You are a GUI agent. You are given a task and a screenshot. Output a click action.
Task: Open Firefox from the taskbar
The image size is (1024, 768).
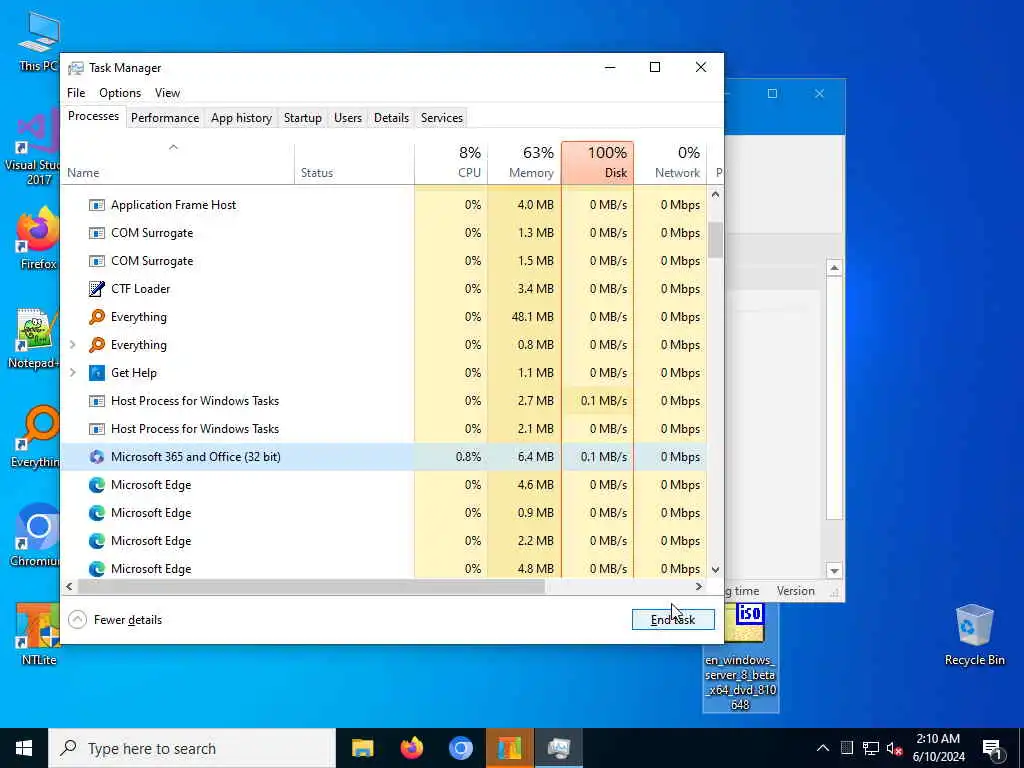tap(411, 748)
